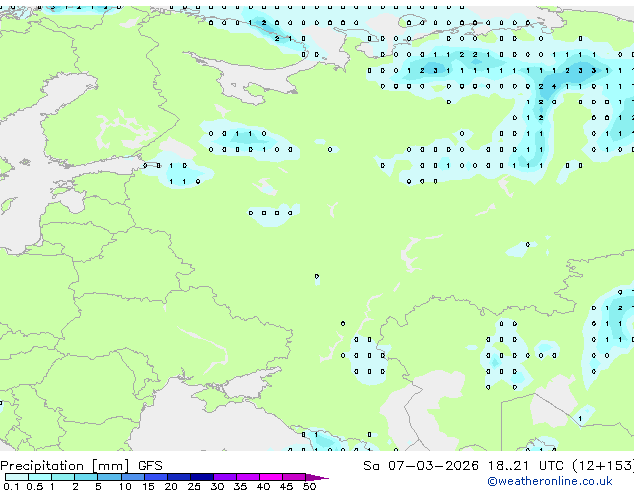Pick the violet legend swatch between 35 and 40
This screenshot has width=634, height=490.
pos(247,477)
